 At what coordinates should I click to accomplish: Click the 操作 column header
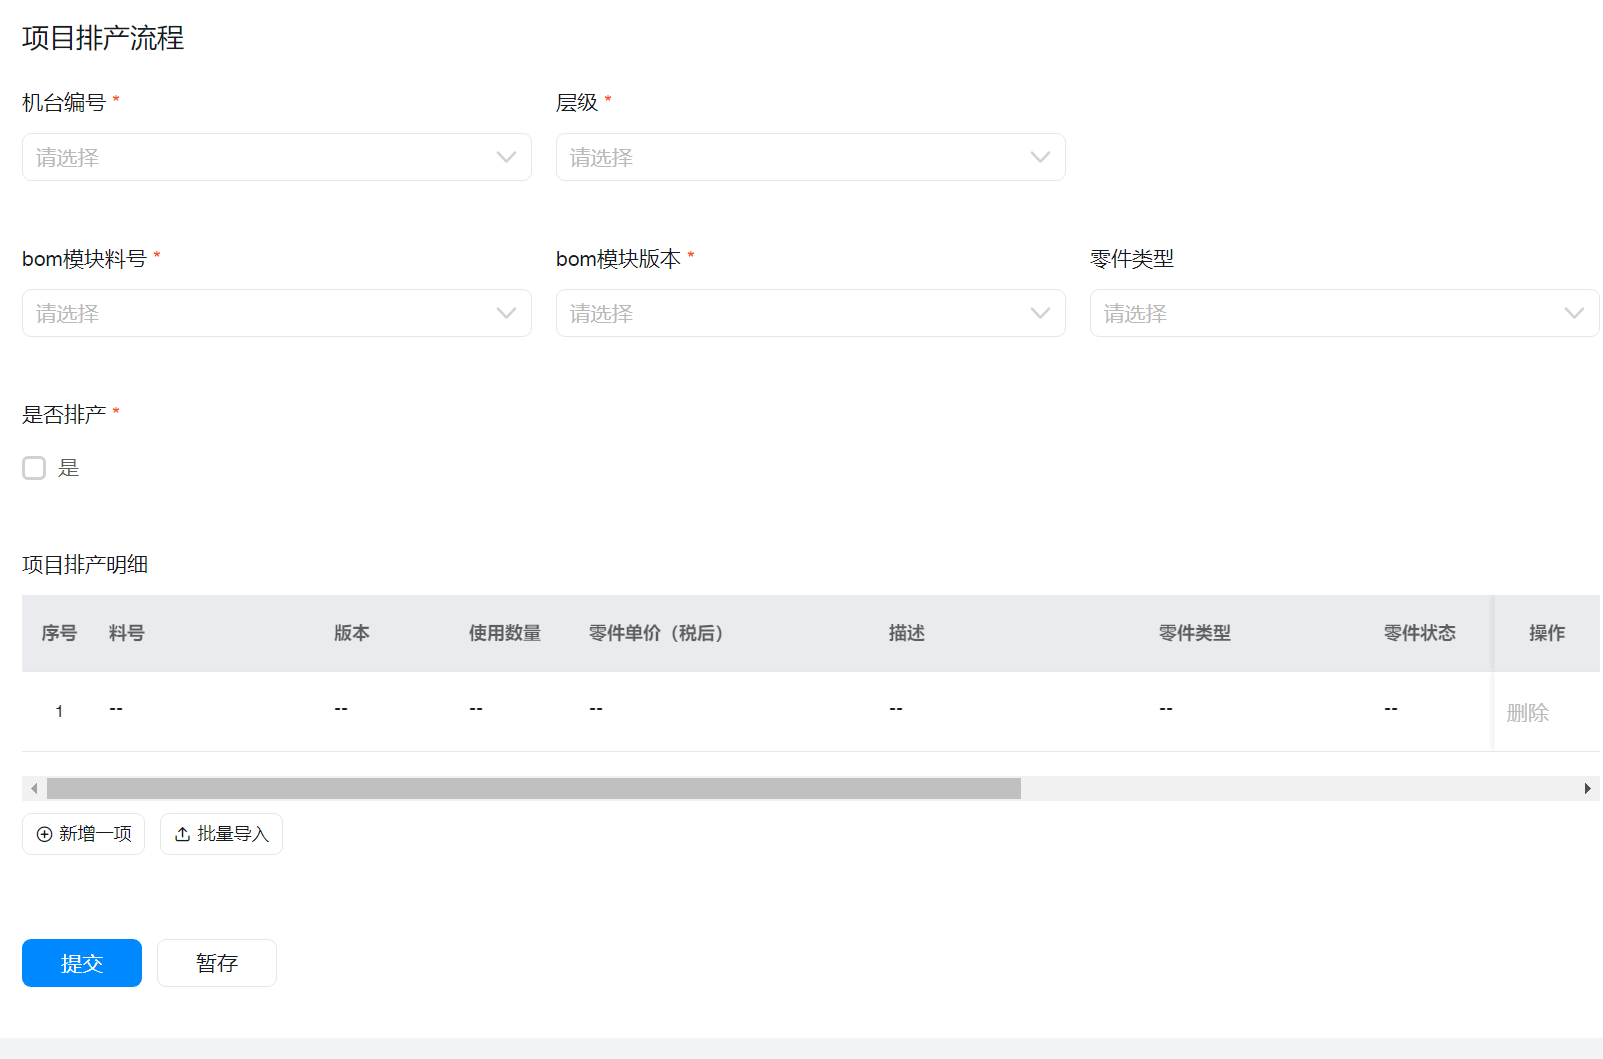coord(1547,633)
